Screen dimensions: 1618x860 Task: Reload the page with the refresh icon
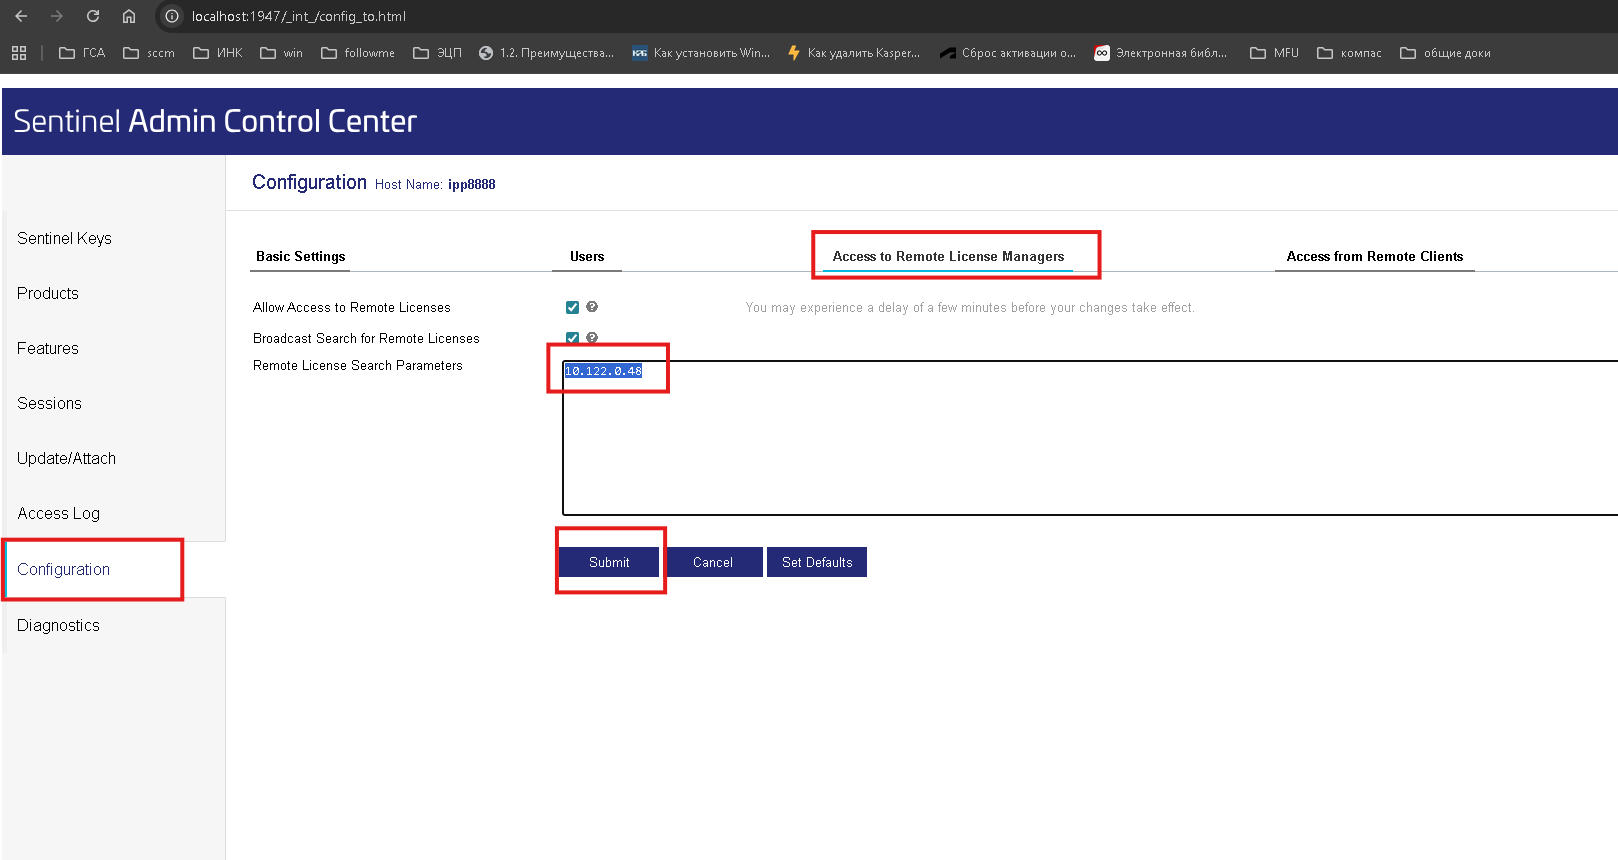pyautogui.click(x=93, y=16)
